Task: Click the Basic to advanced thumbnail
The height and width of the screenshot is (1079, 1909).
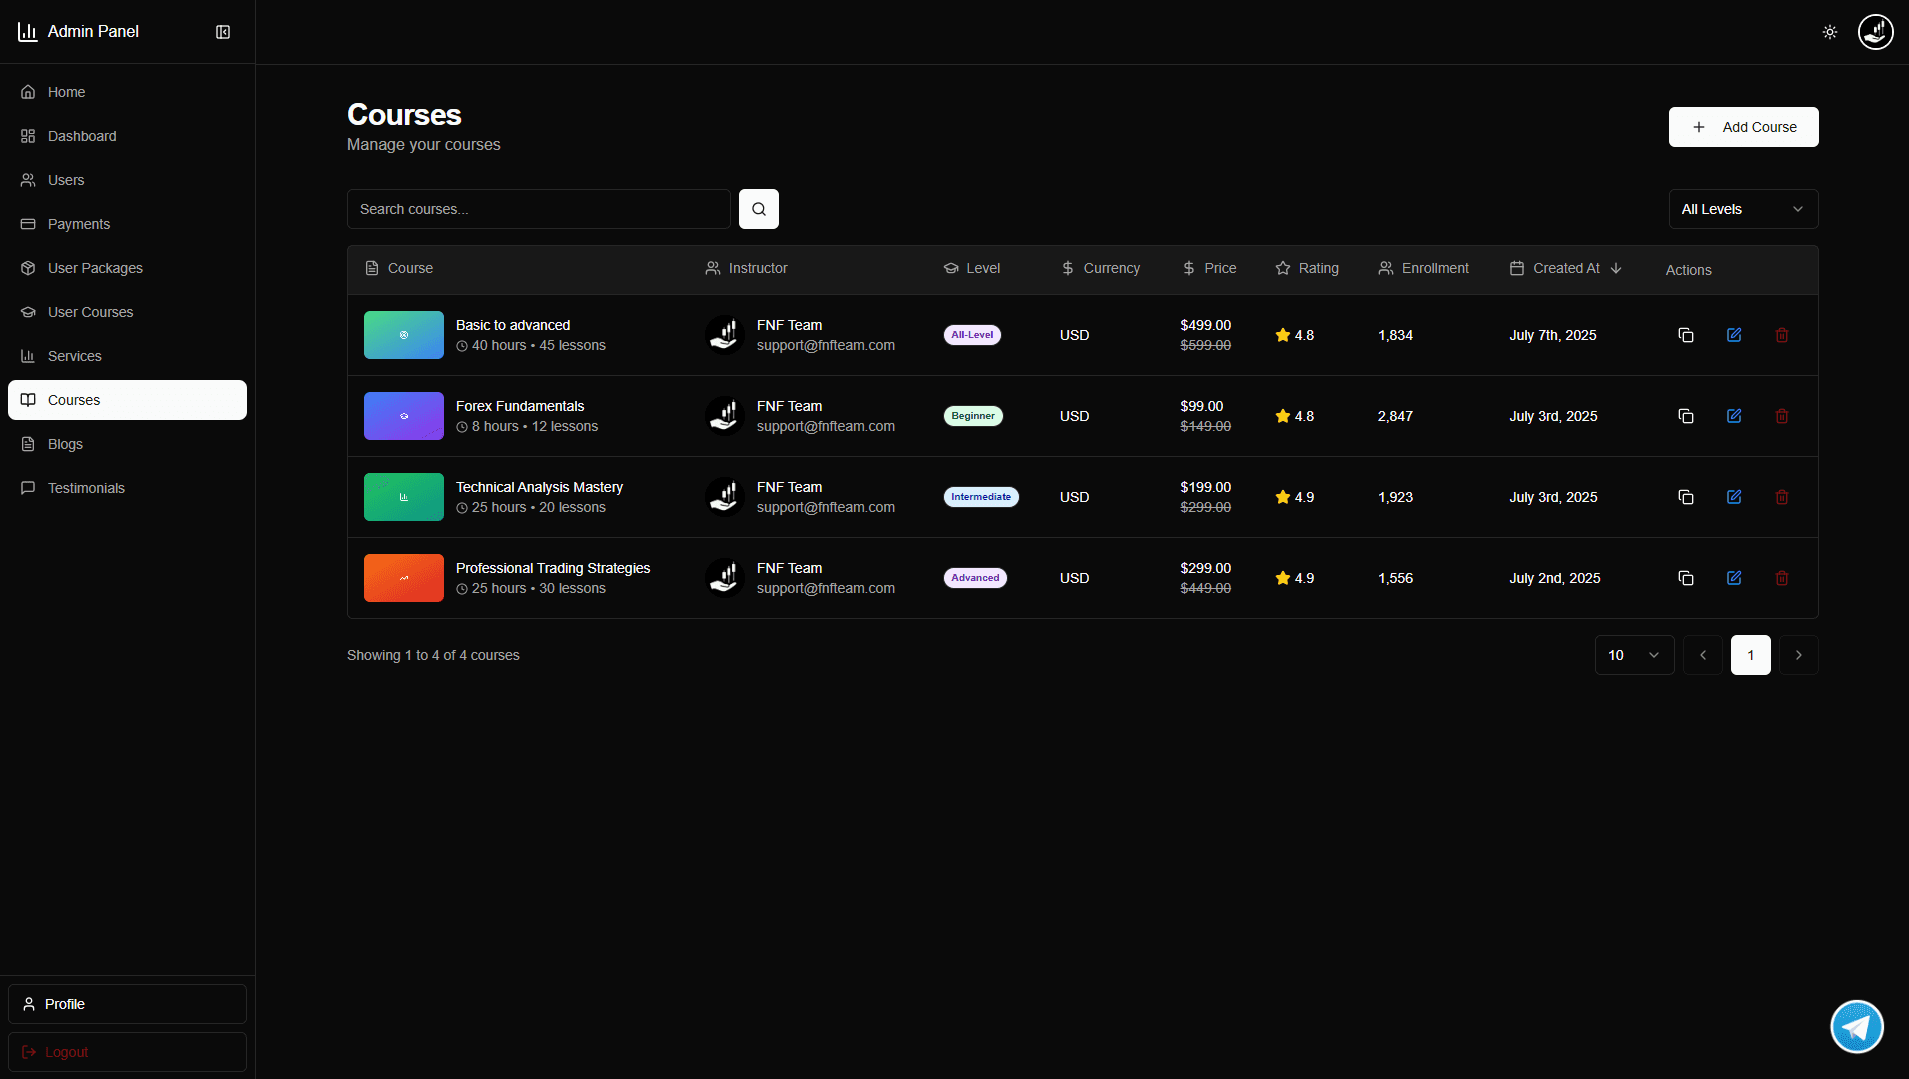Action: pyautogui.click(x=404, y=335)
